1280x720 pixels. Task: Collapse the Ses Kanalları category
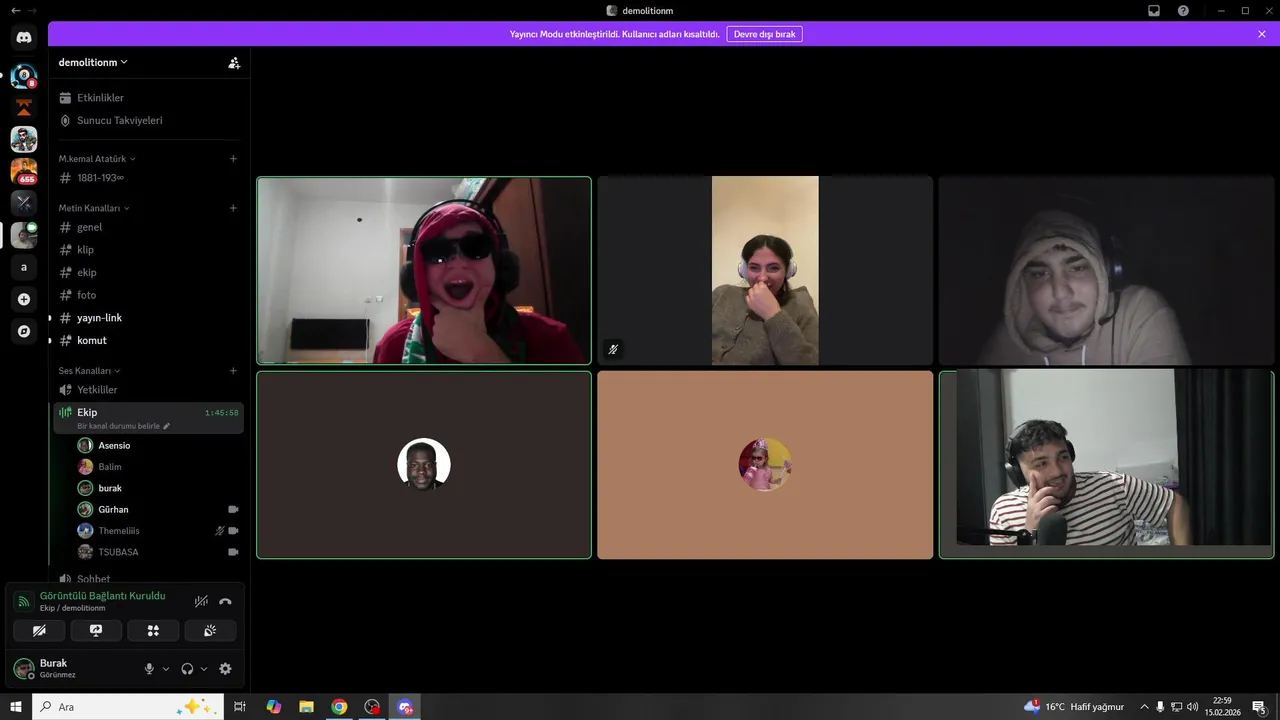point(89,370)
